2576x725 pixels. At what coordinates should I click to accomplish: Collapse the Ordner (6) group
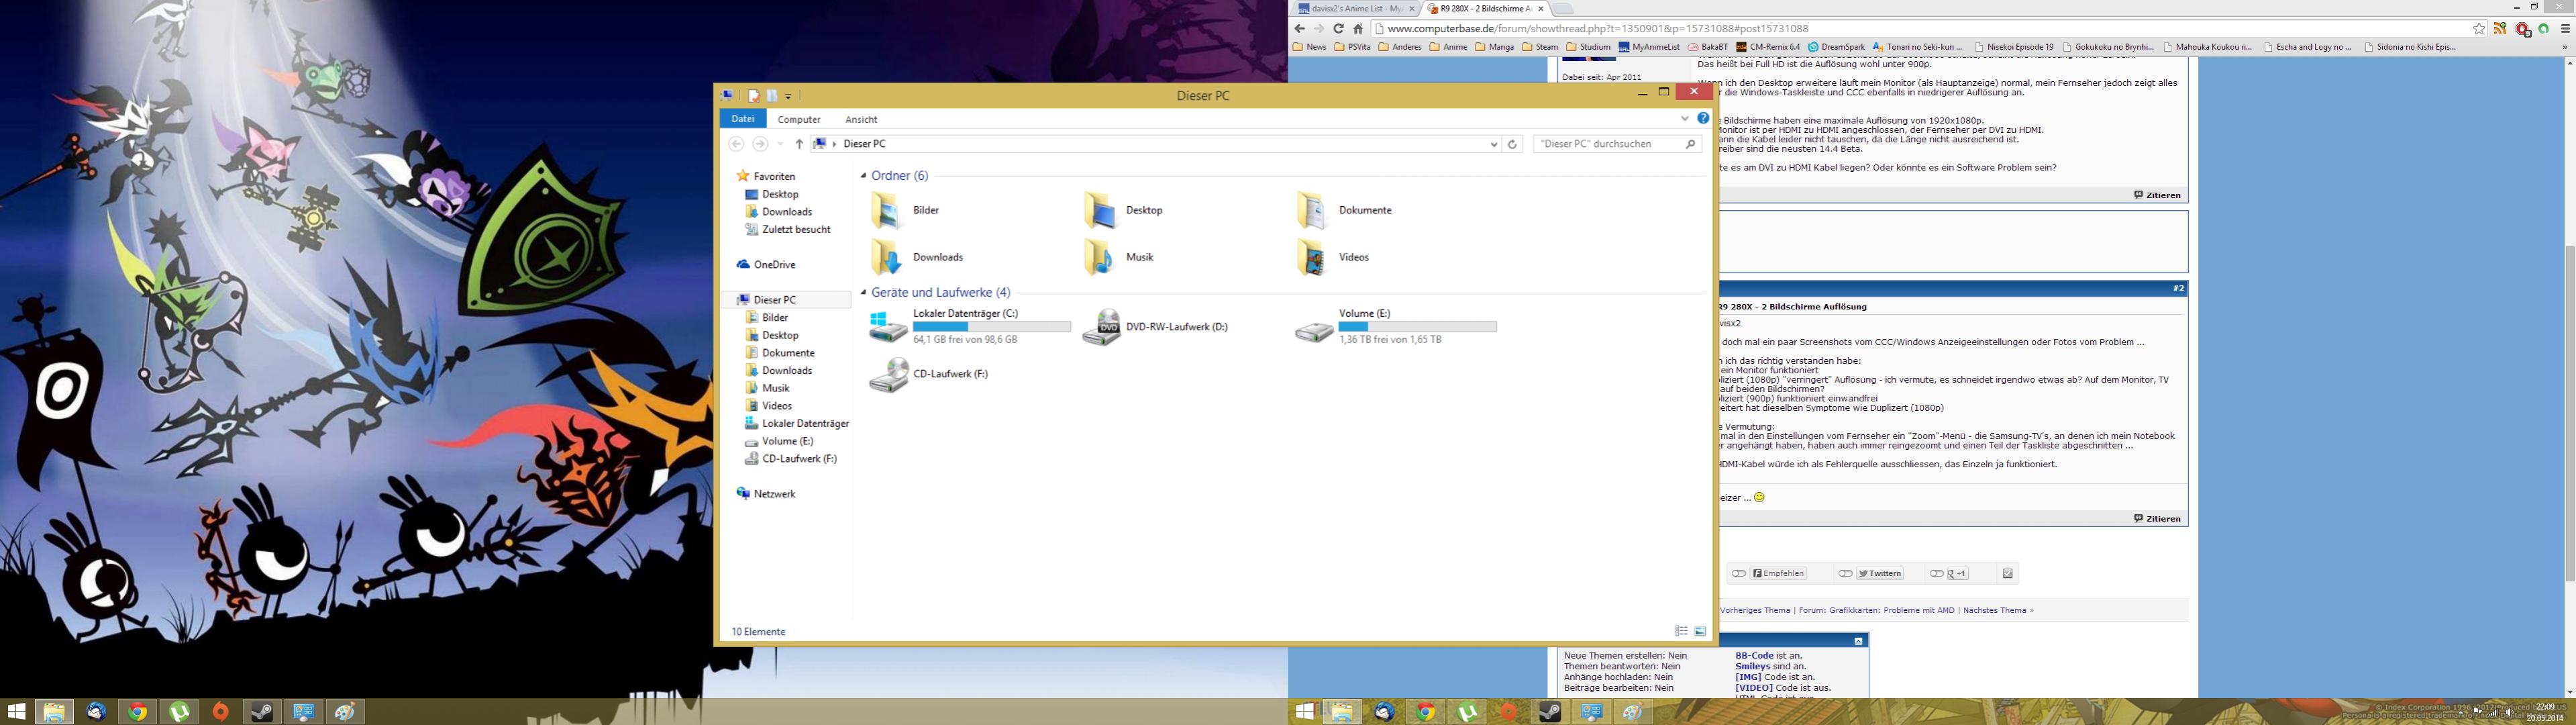coord(863,176)
